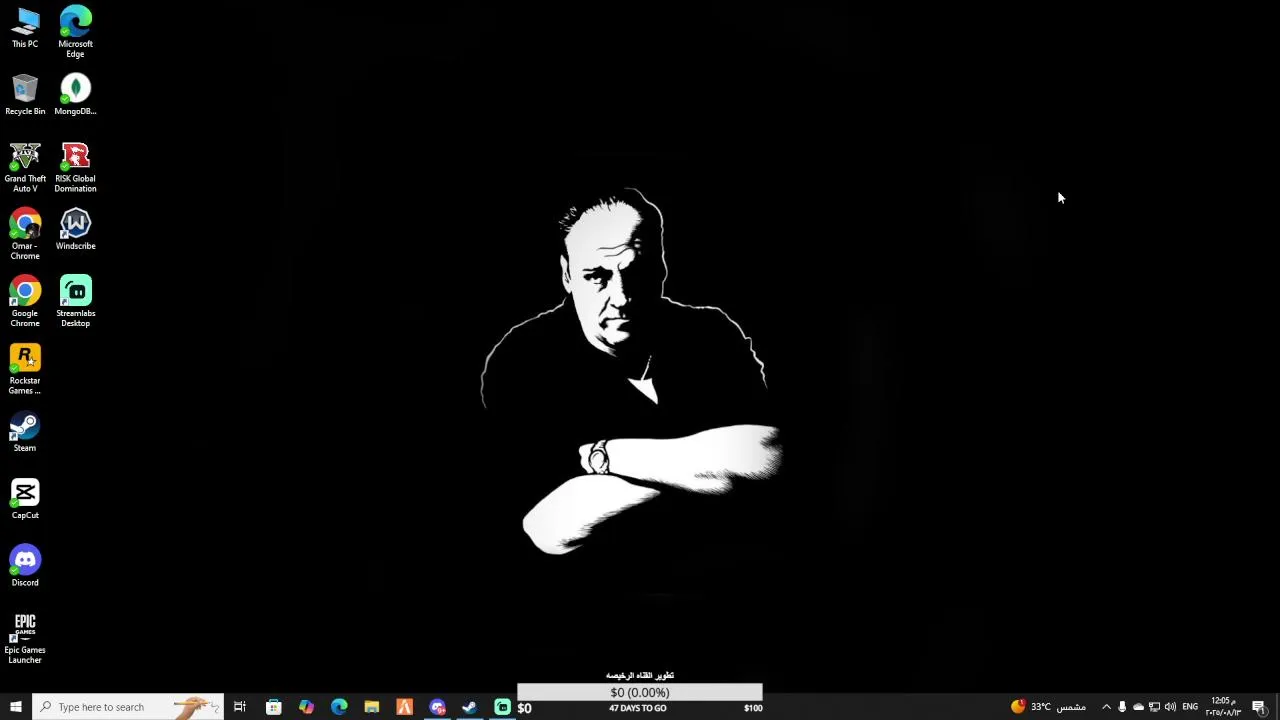Select the Microsoft Edge desktop shortcut
1280x720 pixels.
(x=75, y=32)
